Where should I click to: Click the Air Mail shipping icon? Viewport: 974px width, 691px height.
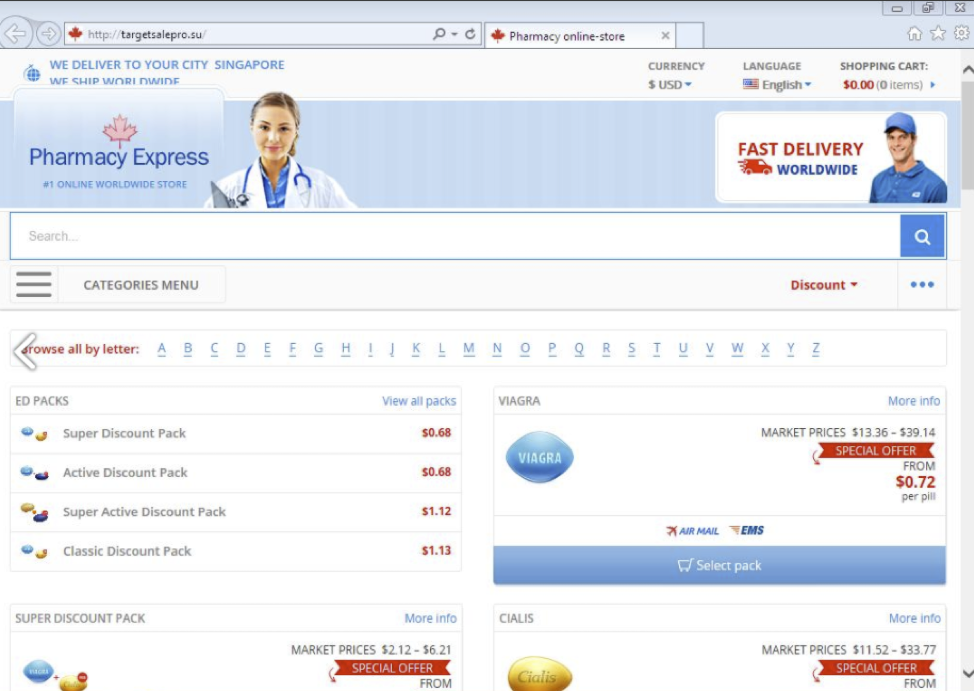692,531
